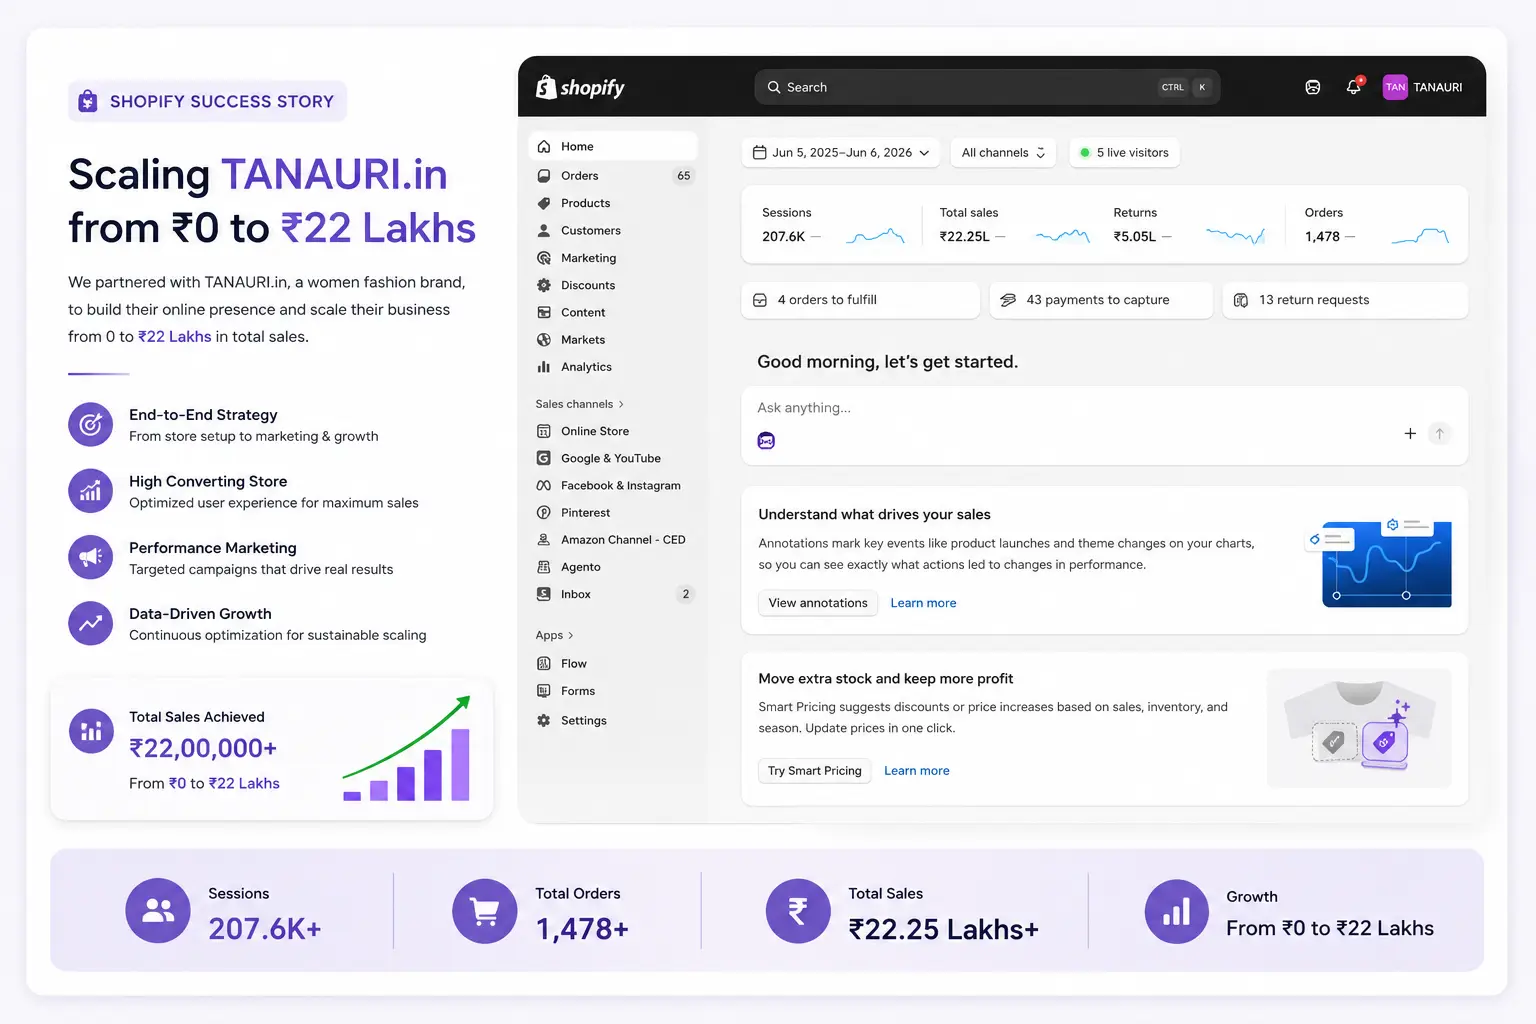The height and width of the screenshot is (1024, 1536).
Task: Click the Sidekick icon below Ask anything
Action: [767, 441]
